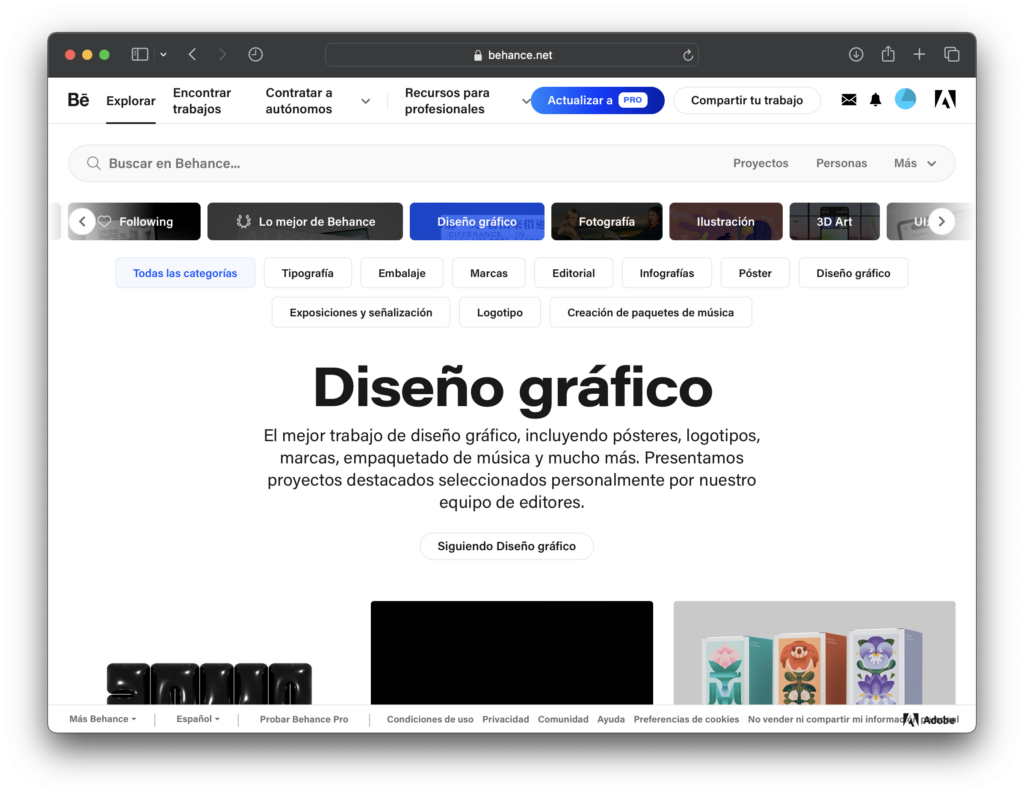
Task: Show Safari tab overview
Action: coord(952,54)
